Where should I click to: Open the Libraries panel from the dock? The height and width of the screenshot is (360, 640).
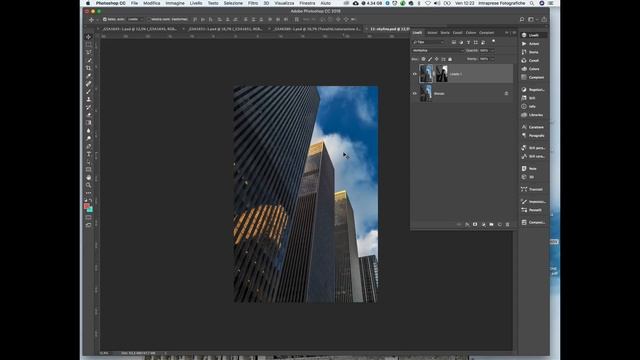(x=532, y=115)
